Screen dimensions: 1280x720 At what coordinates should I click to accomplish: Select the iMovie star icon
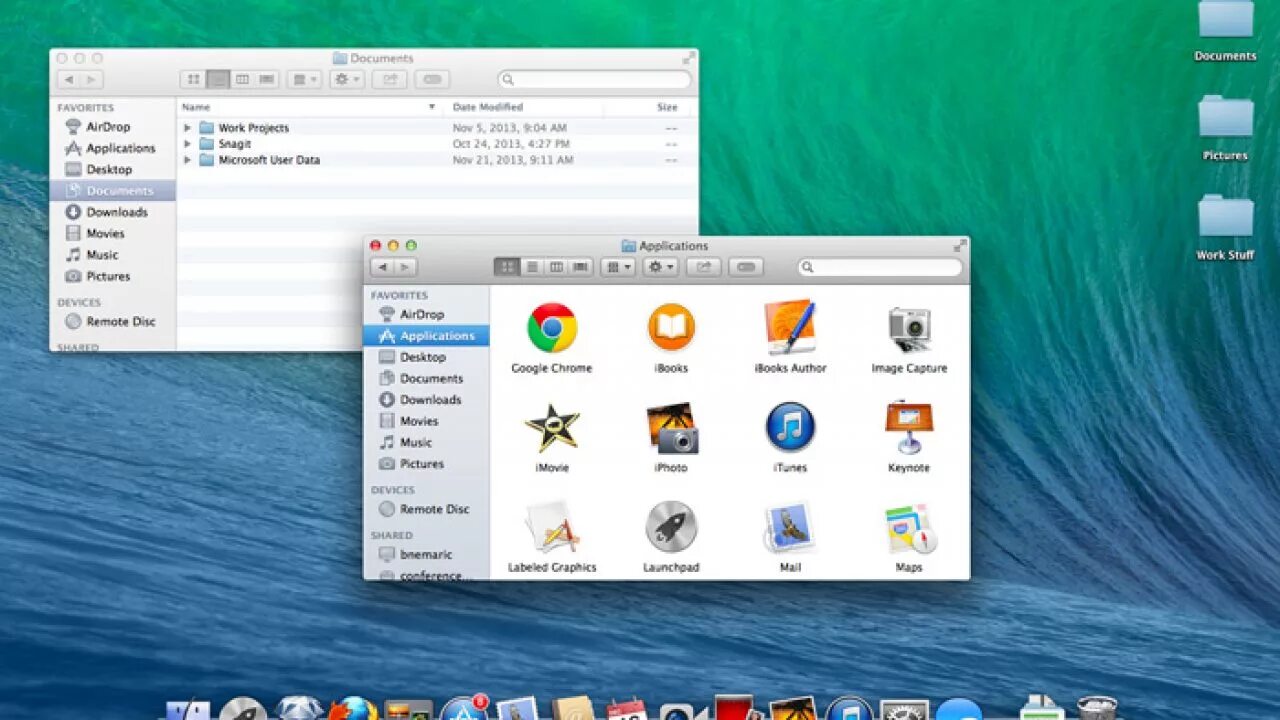point(552,427)
